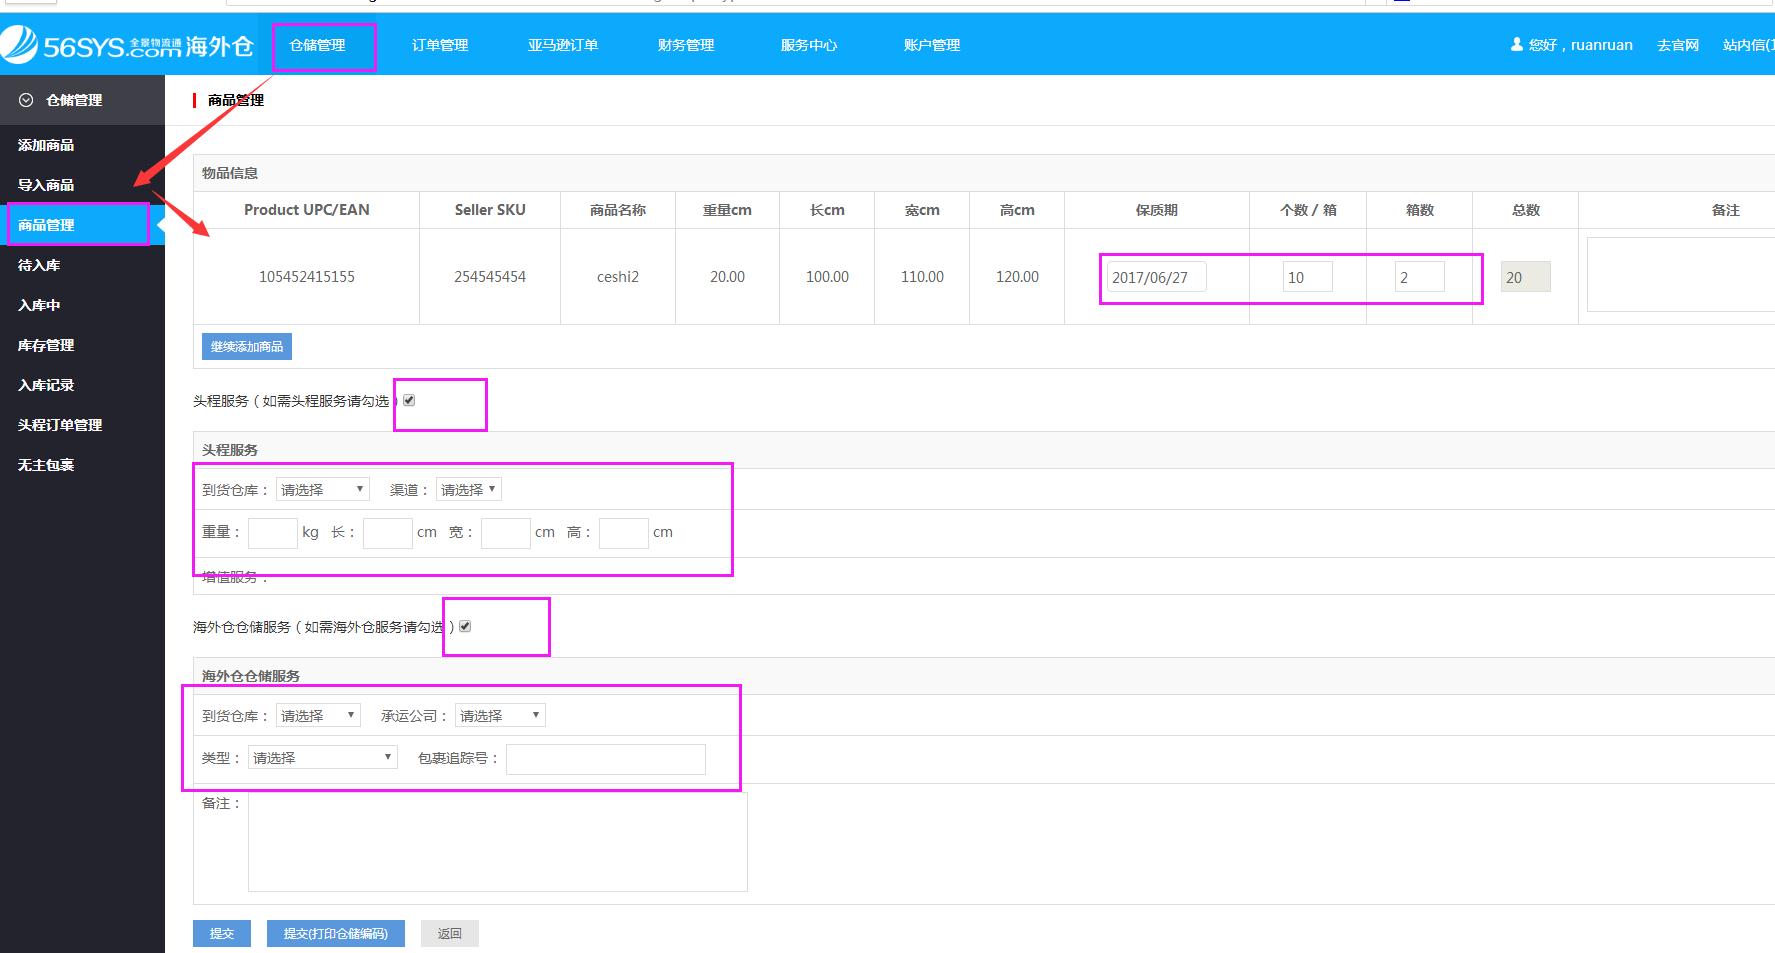Open the 订单管理 top menu
This screenshot has height=953, width=1775.
(x=440, y=45)
